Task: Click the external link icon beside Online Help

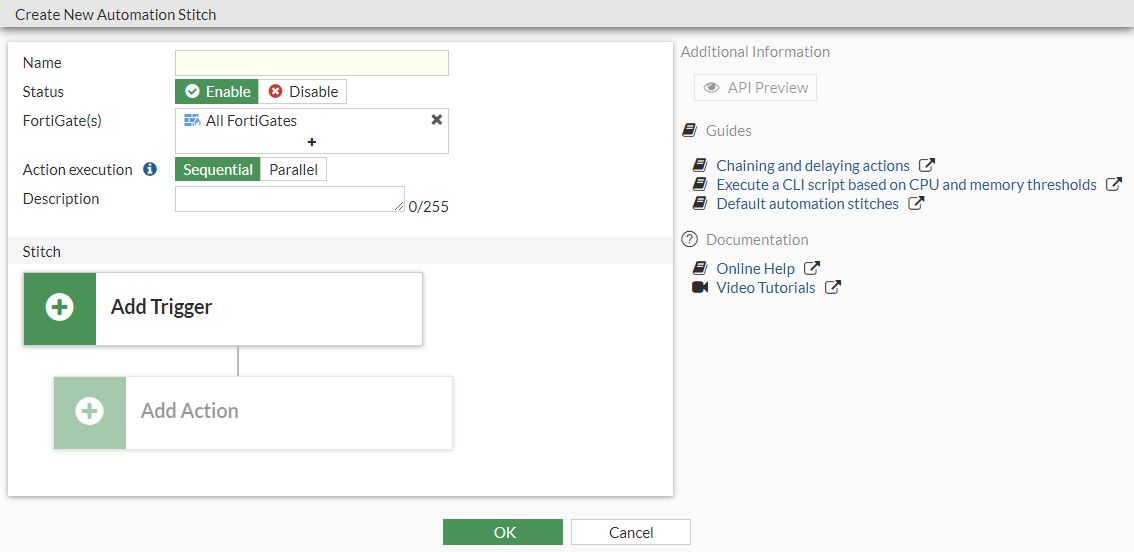Action: coord(812,269)
